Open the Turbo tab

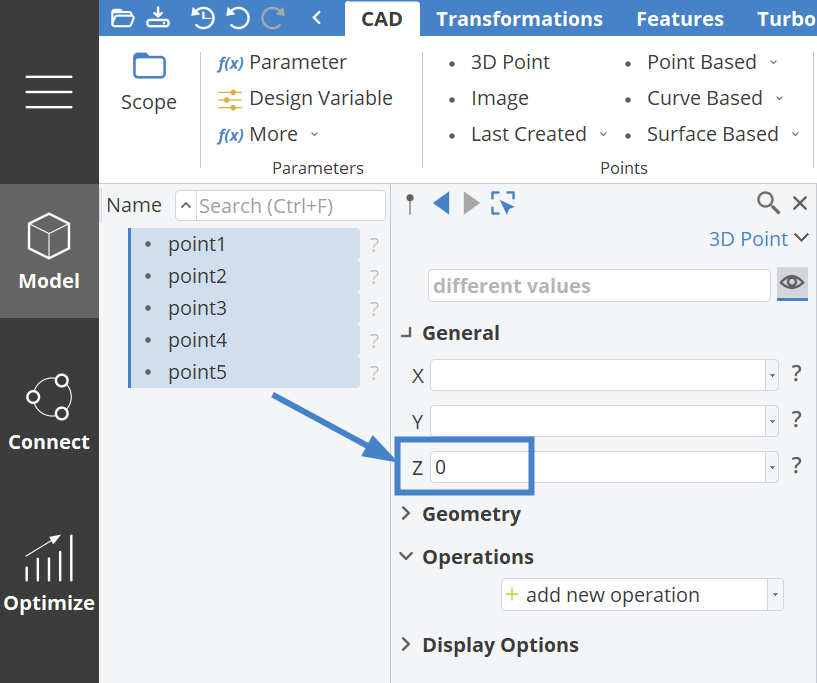click(787, 19)
